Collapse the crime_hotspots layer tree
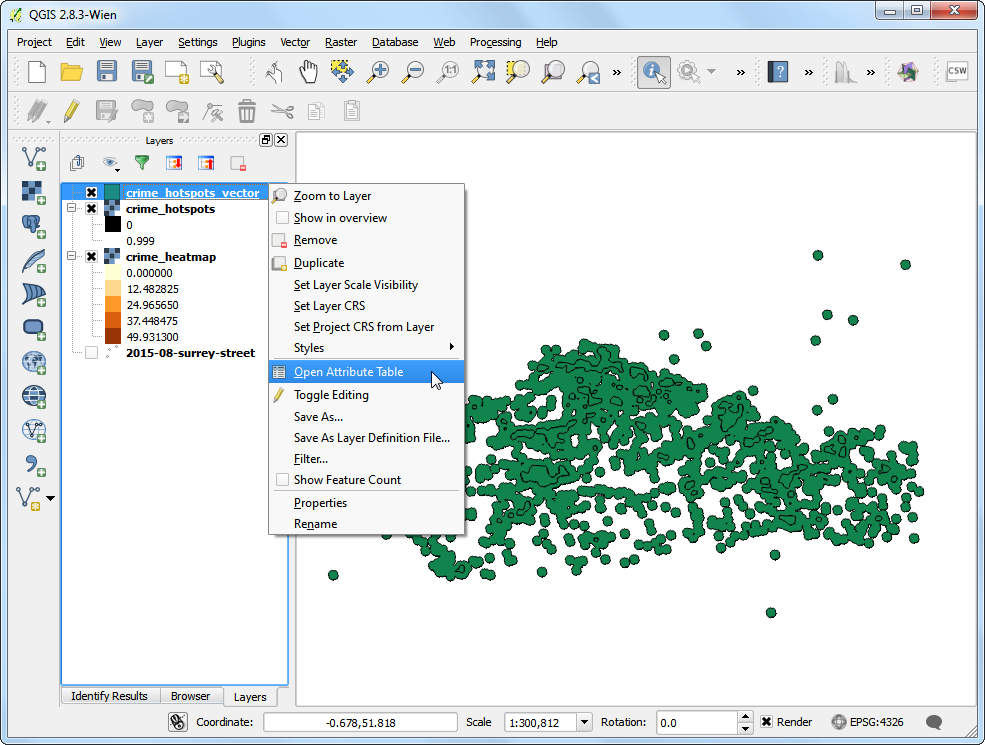Viewport: 985px width, 745px height. tap(72, 208)
